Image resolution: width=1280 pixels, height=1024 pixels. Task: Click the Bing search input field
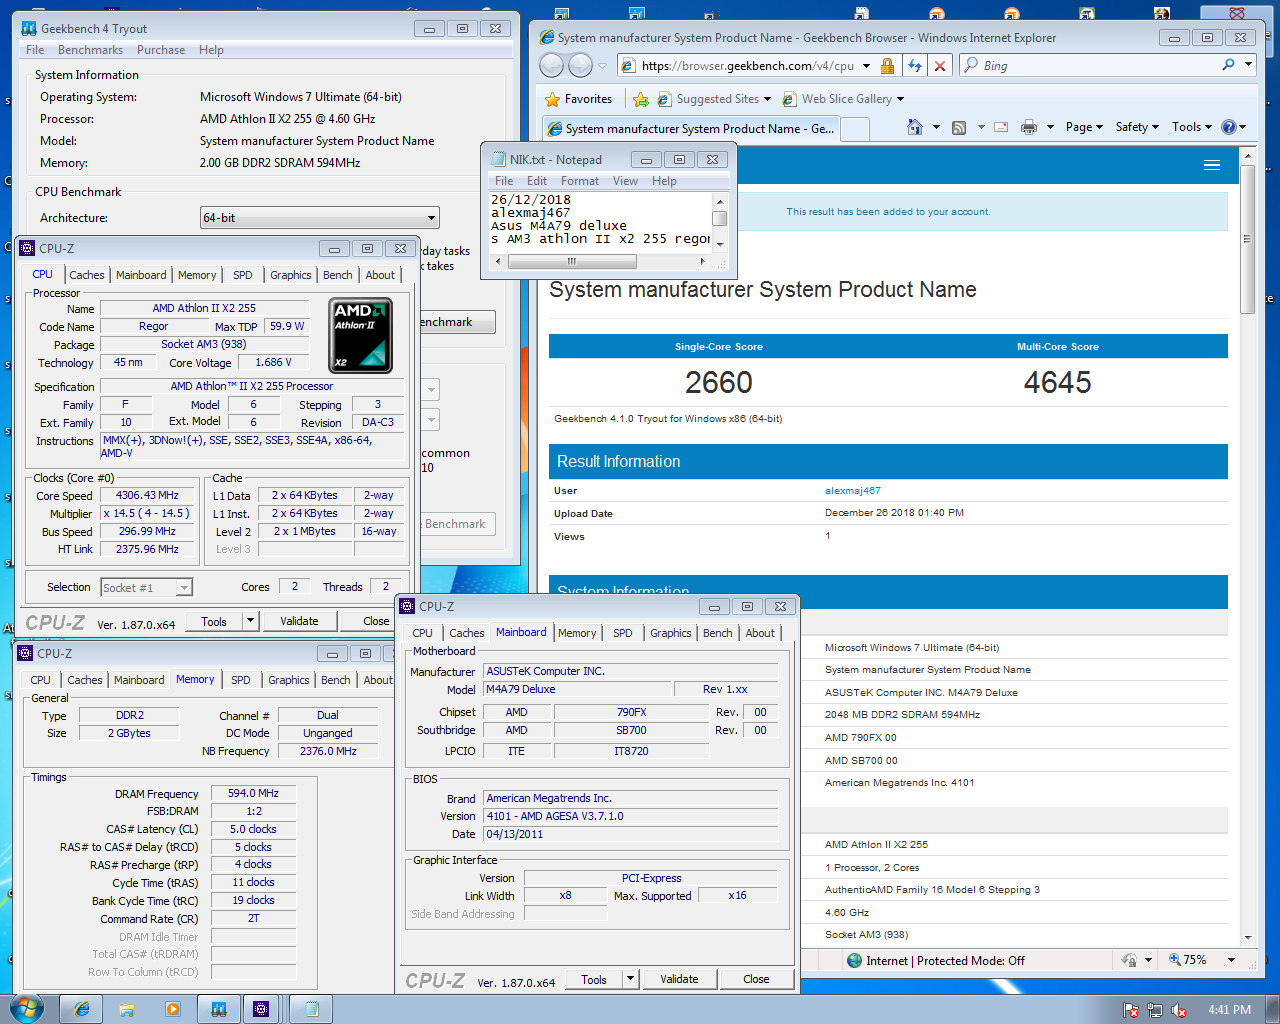pos(1098,65)
